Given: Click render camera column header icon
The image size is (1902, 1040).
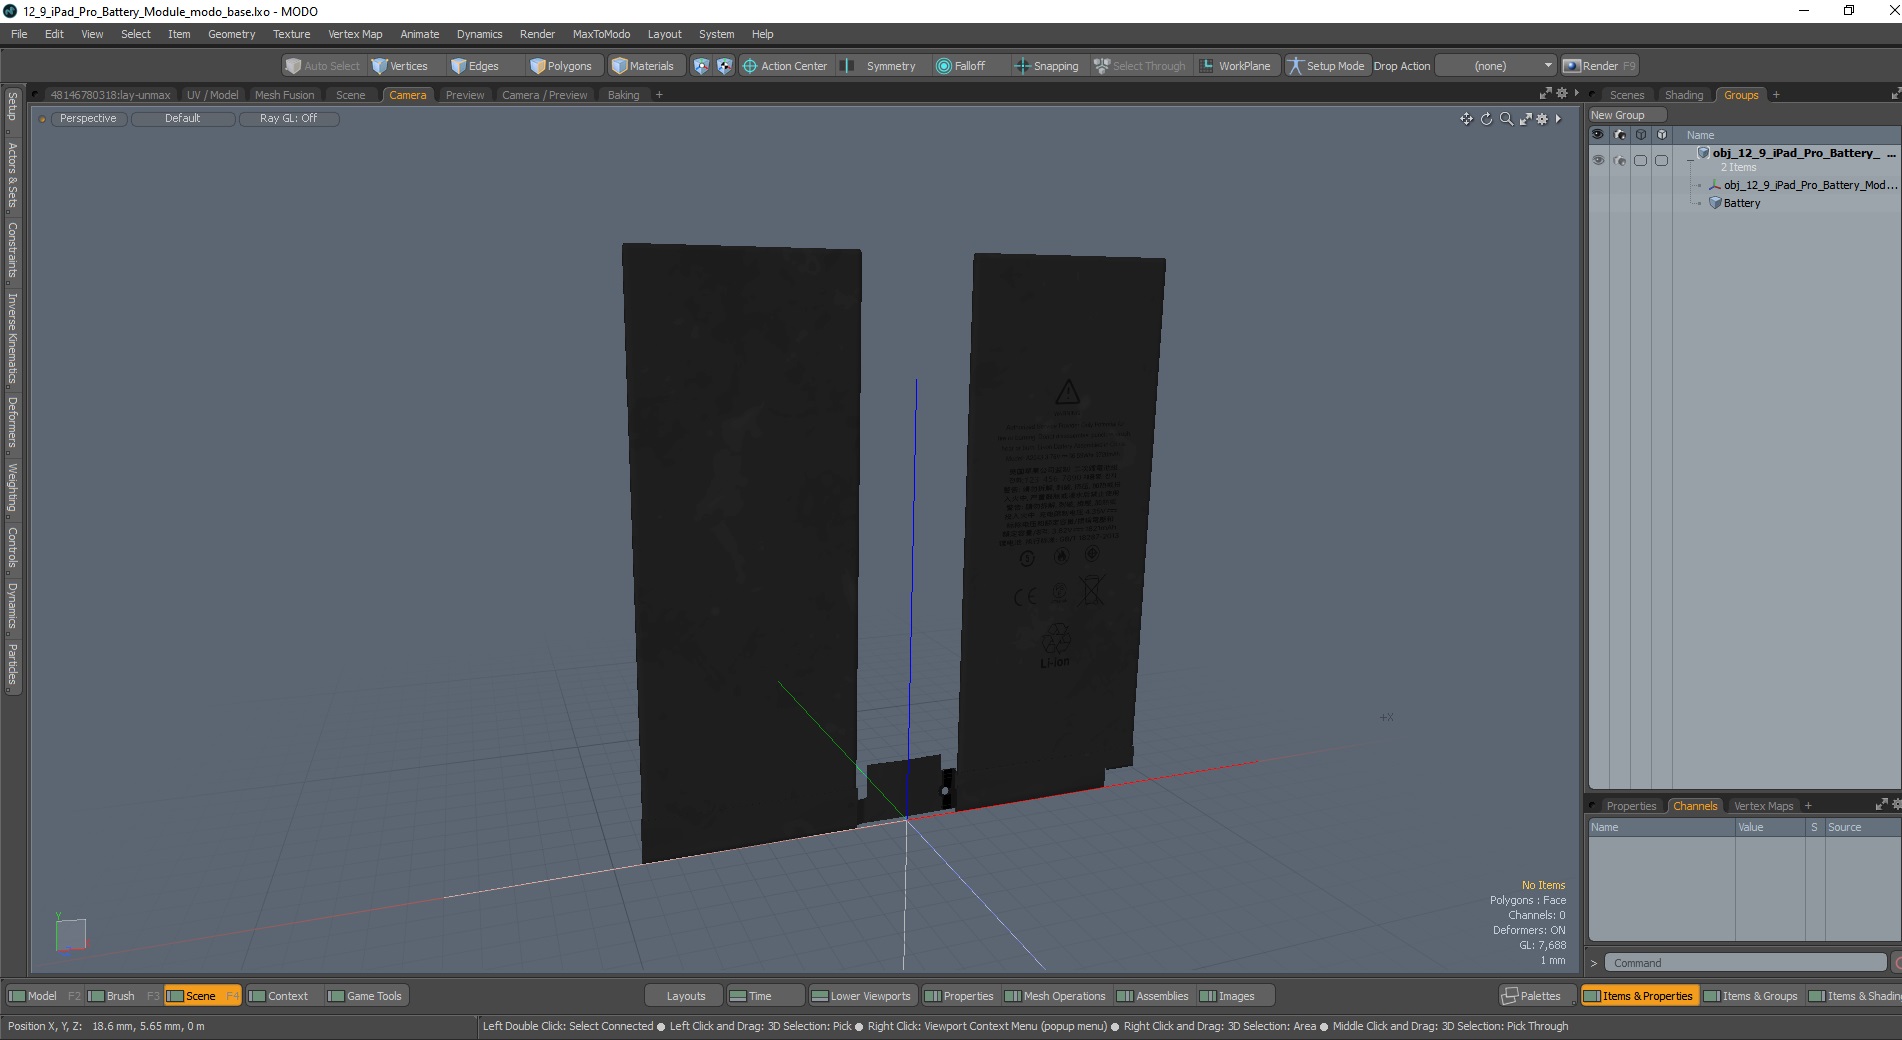Looking at the screenshot, I should point(1620,134).
